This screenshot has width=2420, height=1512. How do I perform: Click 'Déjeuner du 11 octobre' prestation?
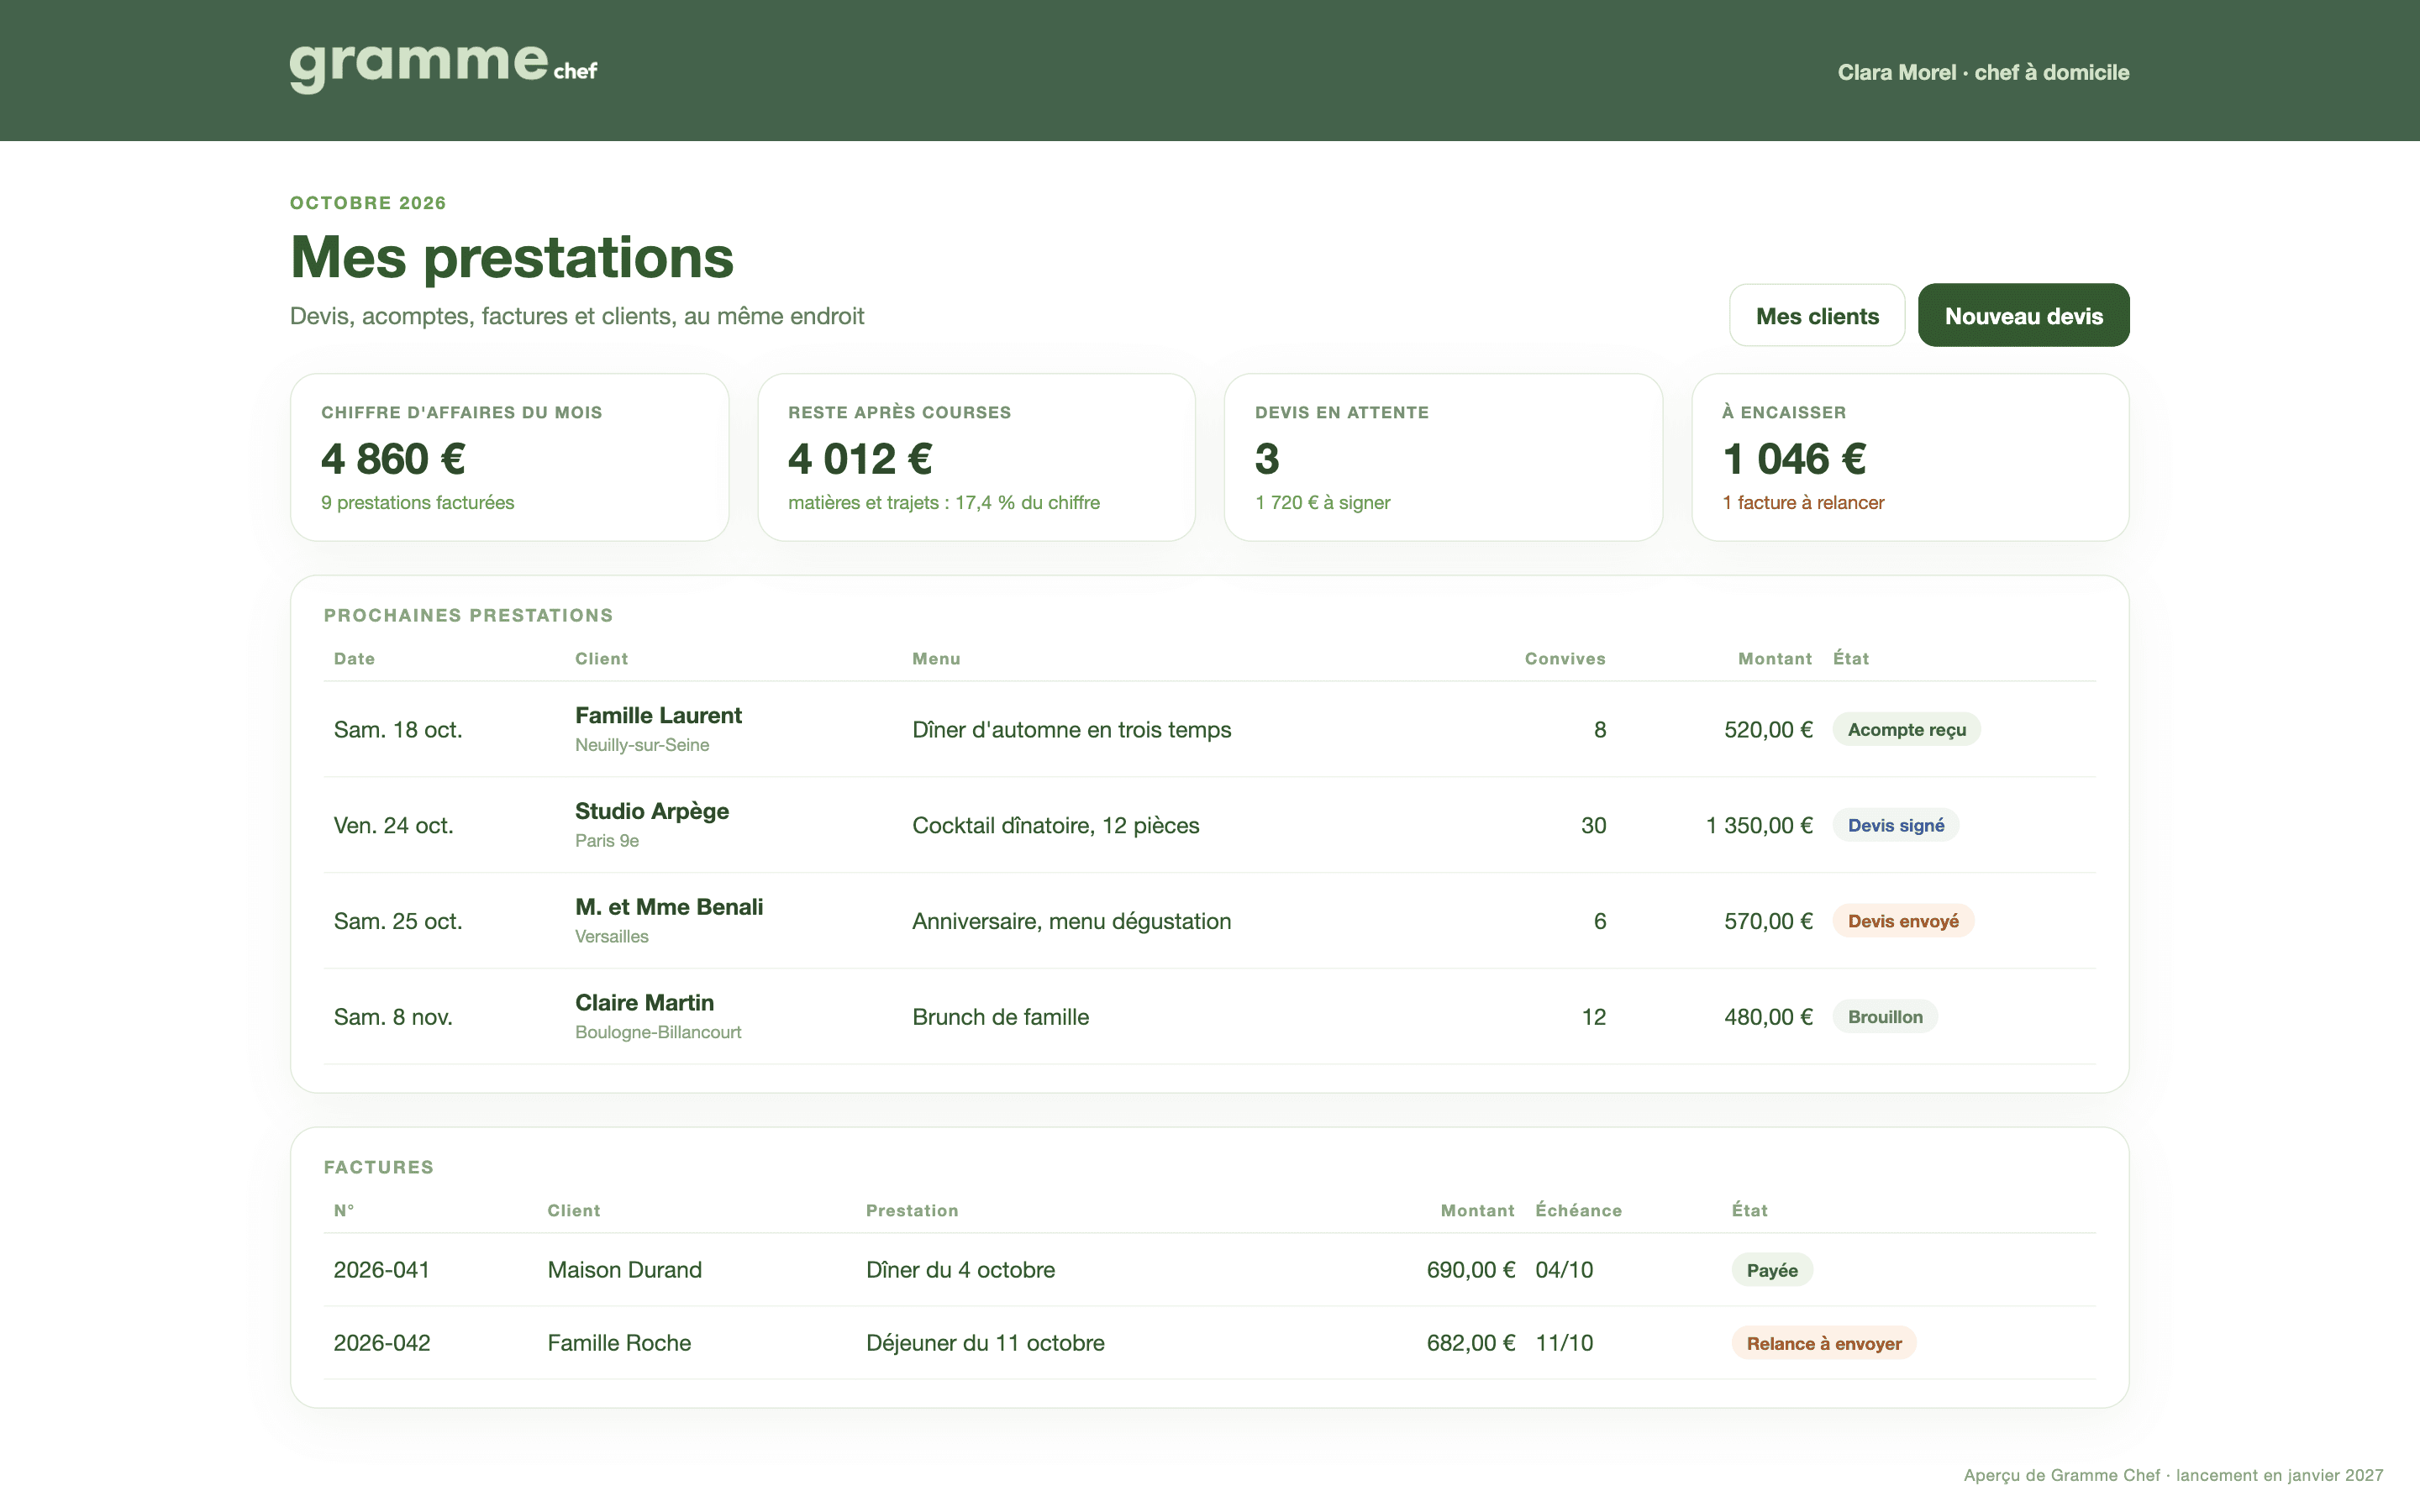pyautogui.click(x=984, y=1343)
